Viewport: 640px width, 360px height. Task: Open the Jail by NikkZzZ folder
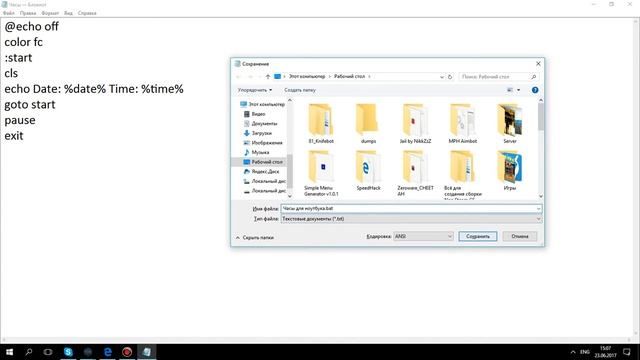click(x=415, y=123)
